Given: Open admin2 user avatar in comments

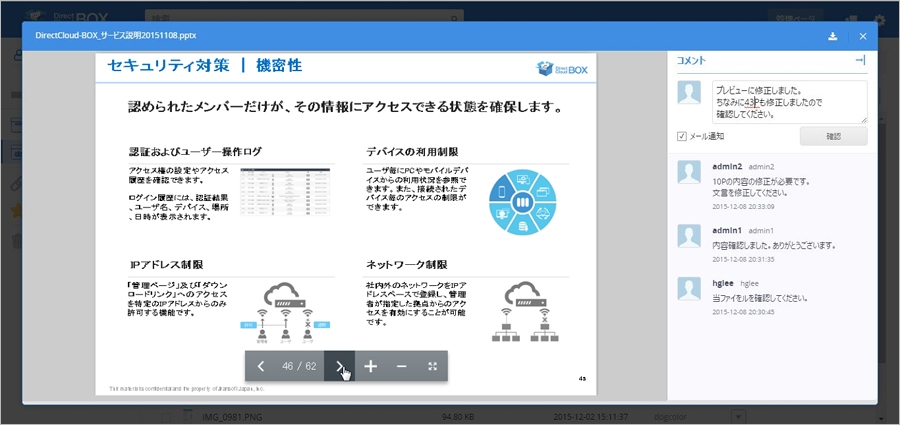Looking at the screenshot, I should 689,172.
